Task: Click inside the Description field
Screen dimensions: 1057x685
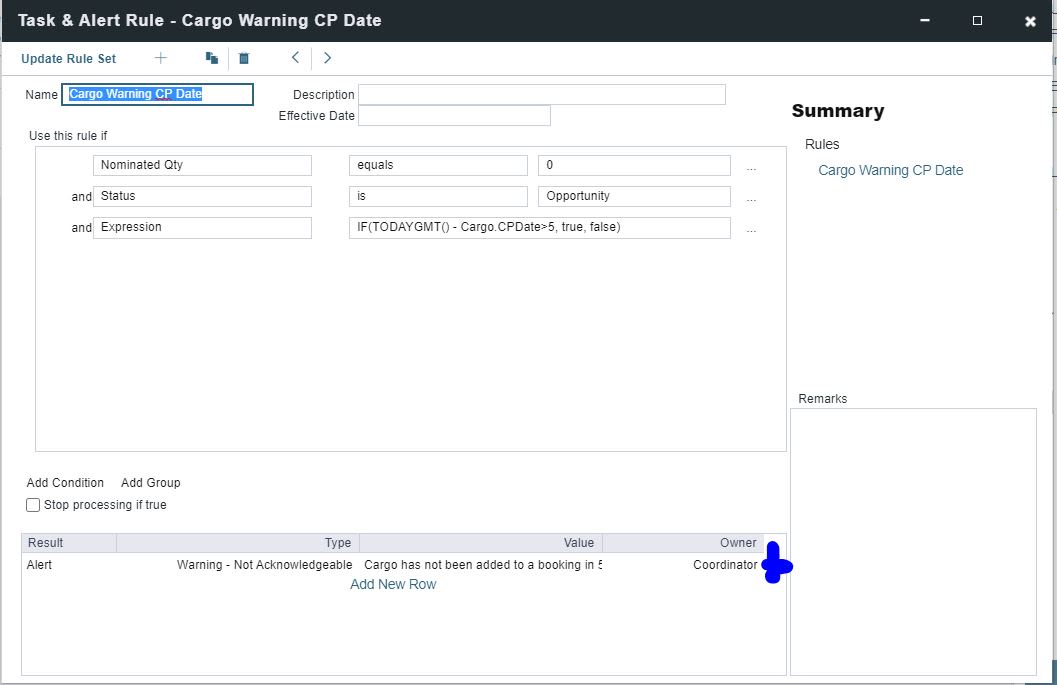Action: click(540, 94)
